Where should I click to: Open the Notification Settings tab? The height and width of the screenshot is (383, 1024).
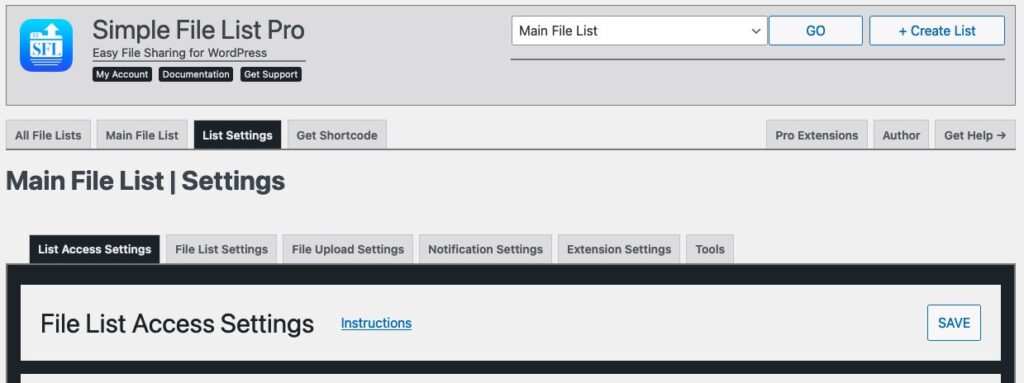[485, 249]
